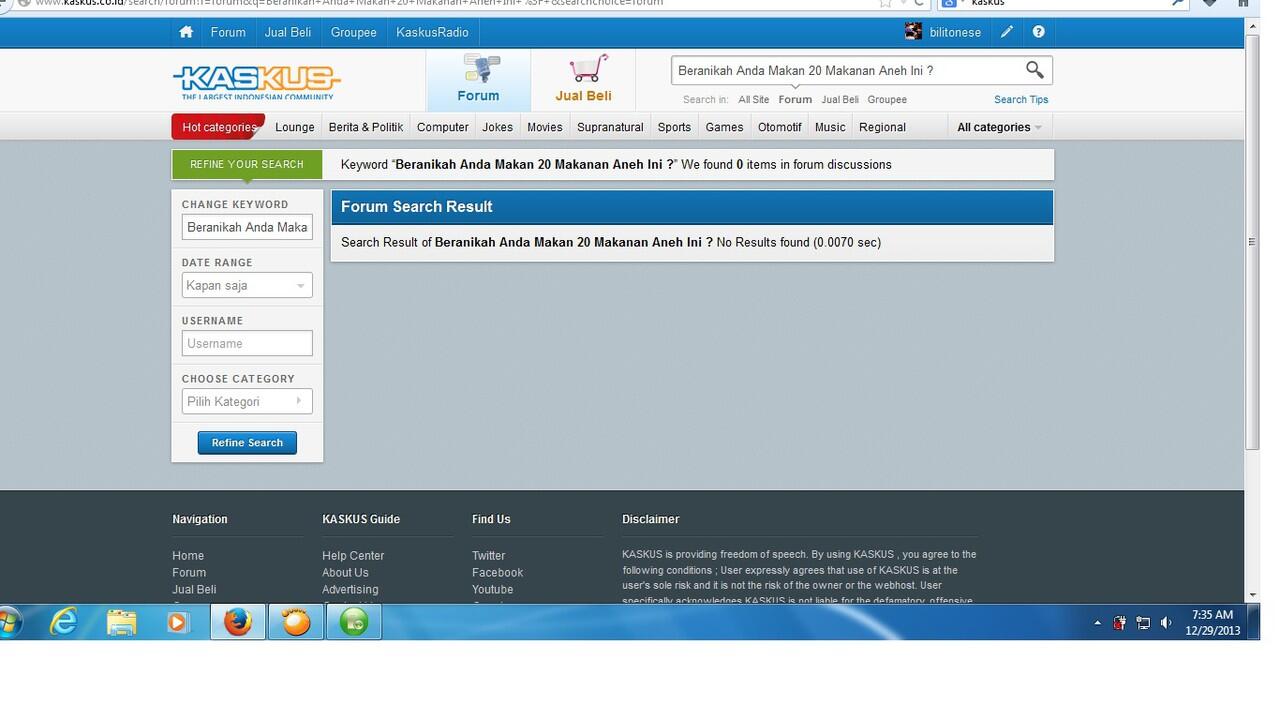Open Hot categories tab
Screen dimensions: 1280x720
click(x=219, y=127)
